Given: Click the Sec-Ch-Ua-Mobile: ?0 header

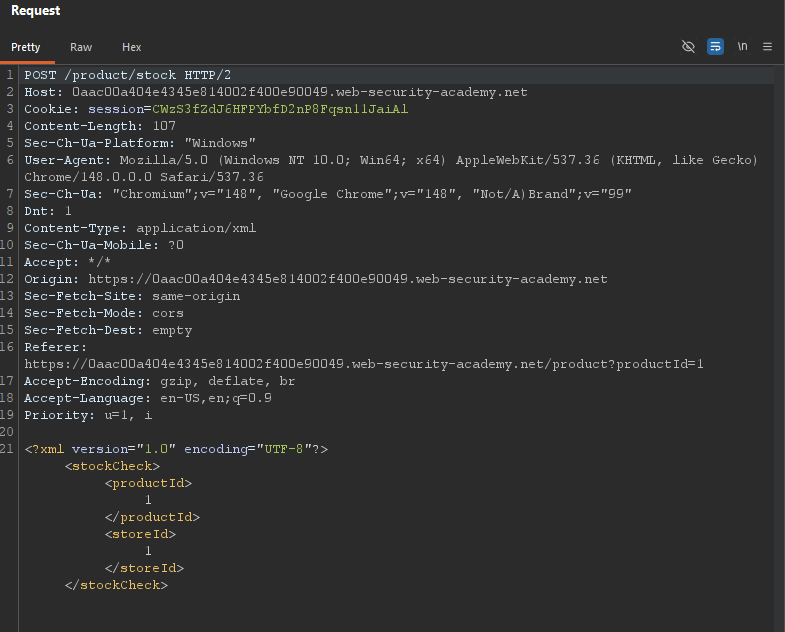Looking at the screenshot, I should coord(104,245).
